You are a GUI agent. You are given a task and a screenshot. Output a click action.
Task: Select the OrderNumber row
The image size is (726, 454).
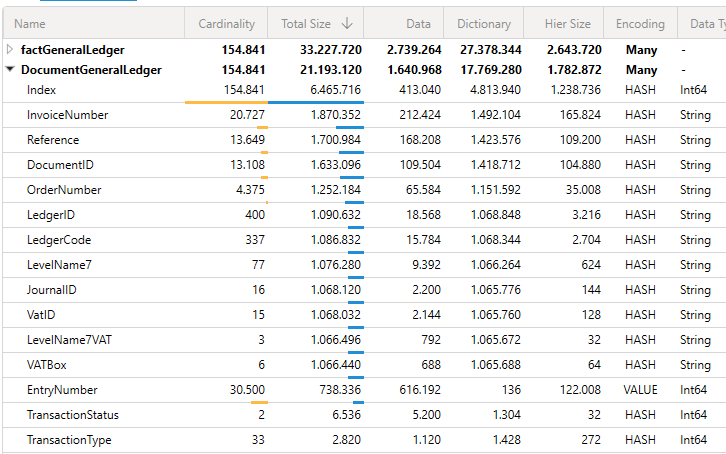tap(64, 190)
